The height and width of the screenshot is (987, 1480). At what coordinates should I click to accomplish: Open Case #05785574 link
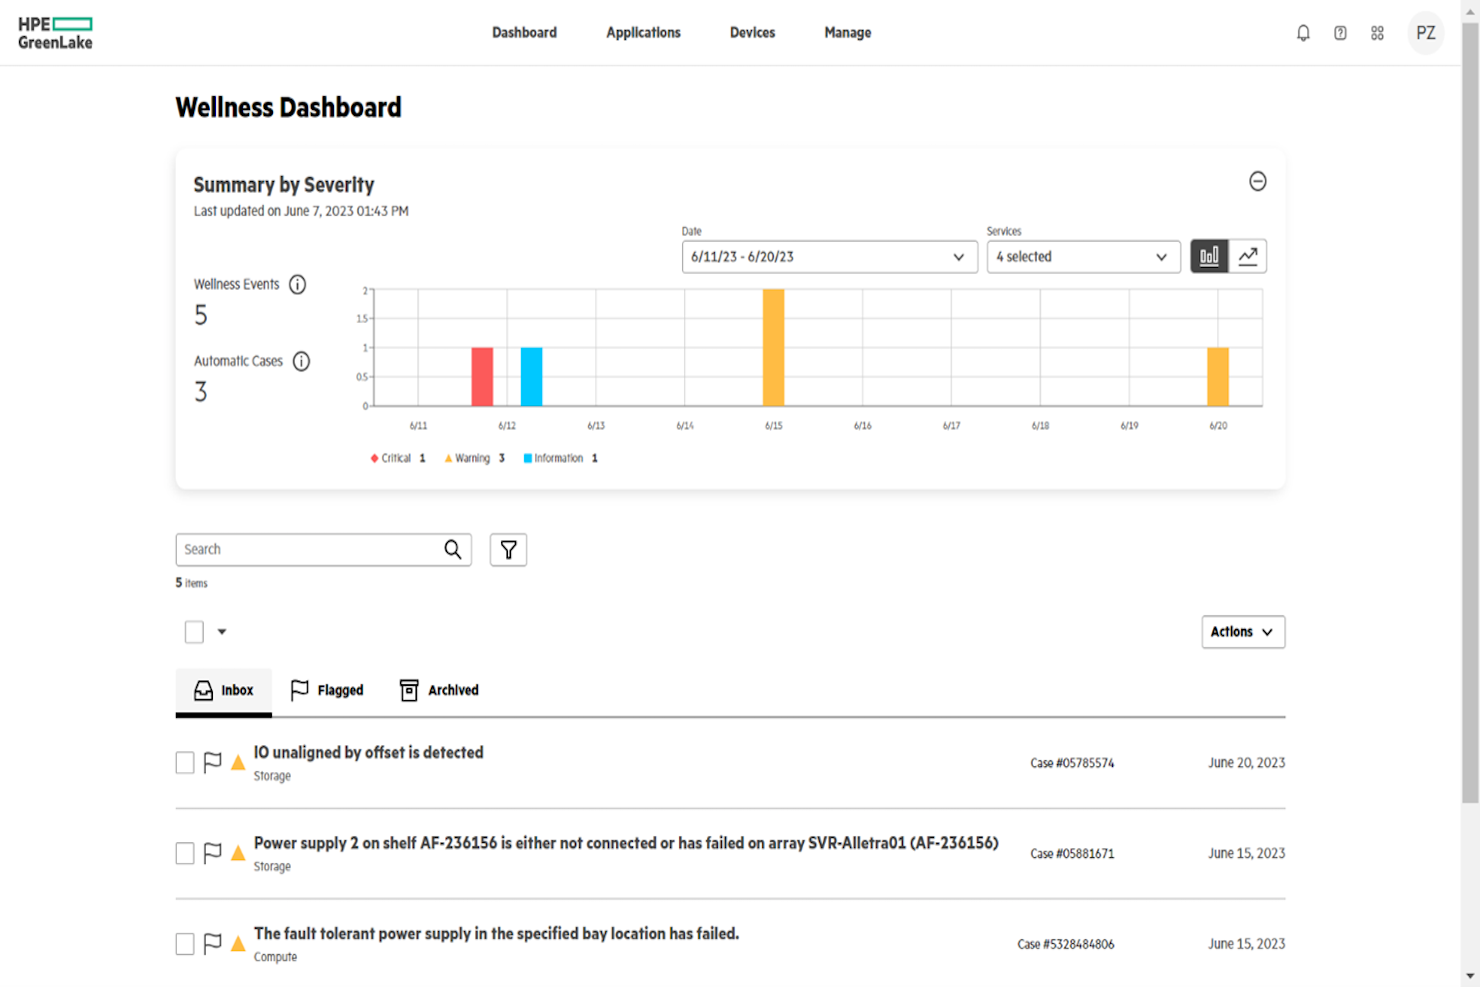click(1071, 762)
